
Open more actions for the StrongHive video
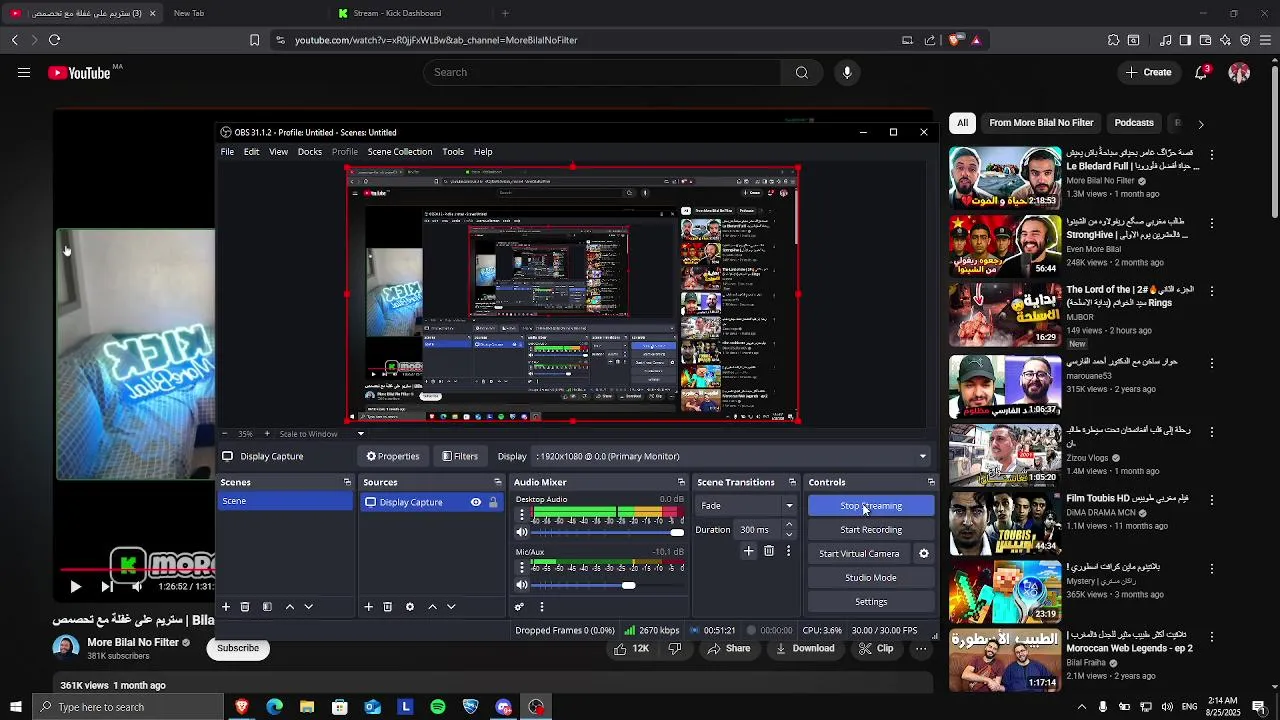pos(1211,223)
